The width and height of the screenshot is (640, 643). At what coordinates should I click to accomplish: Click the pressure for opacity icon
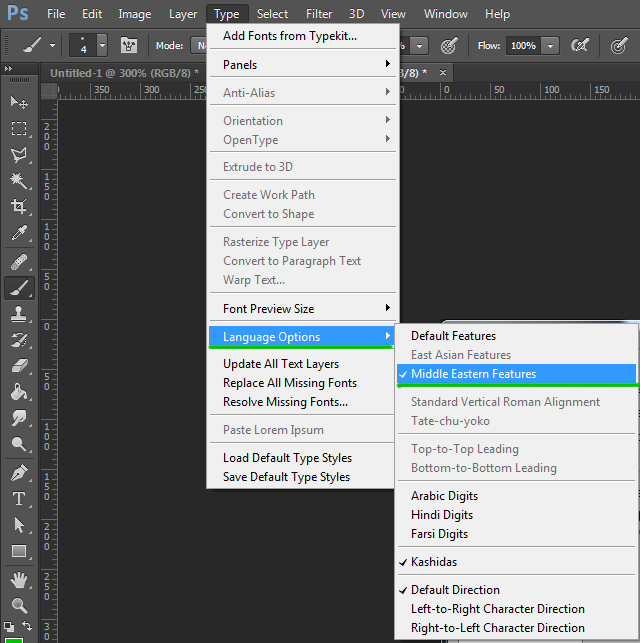pos(449,46)
